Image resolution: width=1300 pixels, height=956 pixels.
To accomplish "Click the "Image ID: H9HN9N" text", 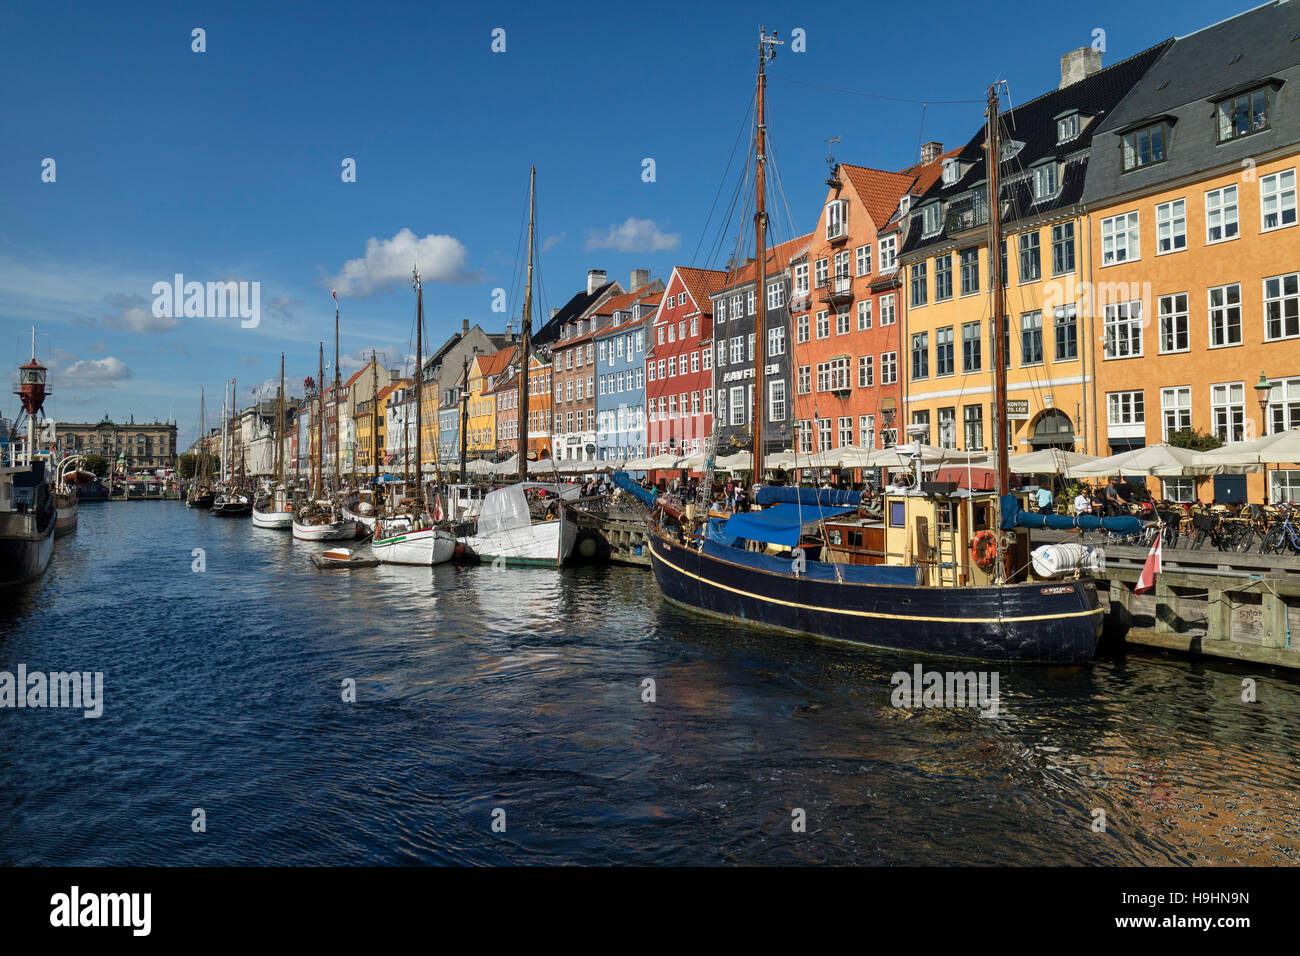I will tap(1186, 898).
